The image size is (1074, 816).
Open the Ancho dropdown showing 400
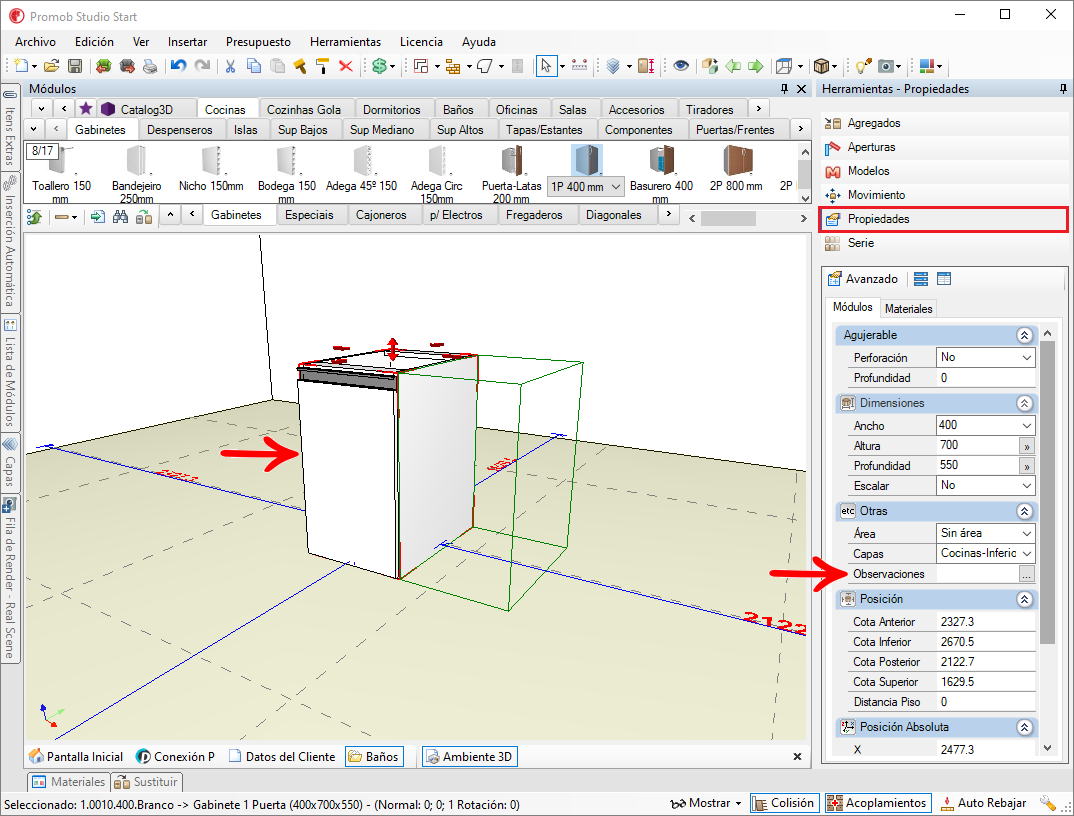pyautogui.click(x=1027, y=425)
